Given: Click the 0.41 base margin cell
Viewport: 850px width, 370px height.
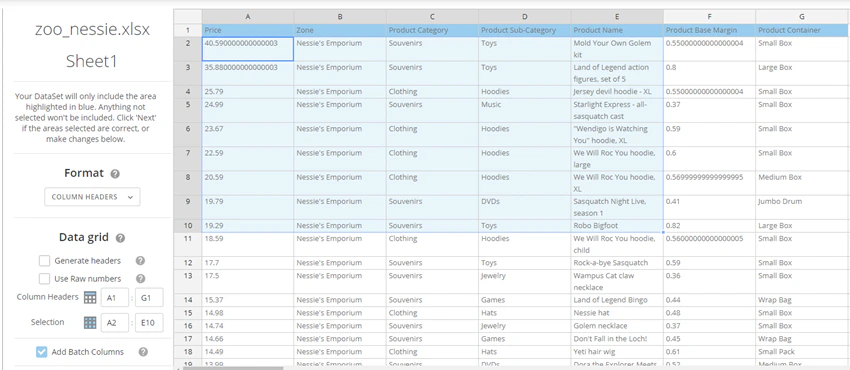Looking at the screenshot, I should tap(709, 207).
